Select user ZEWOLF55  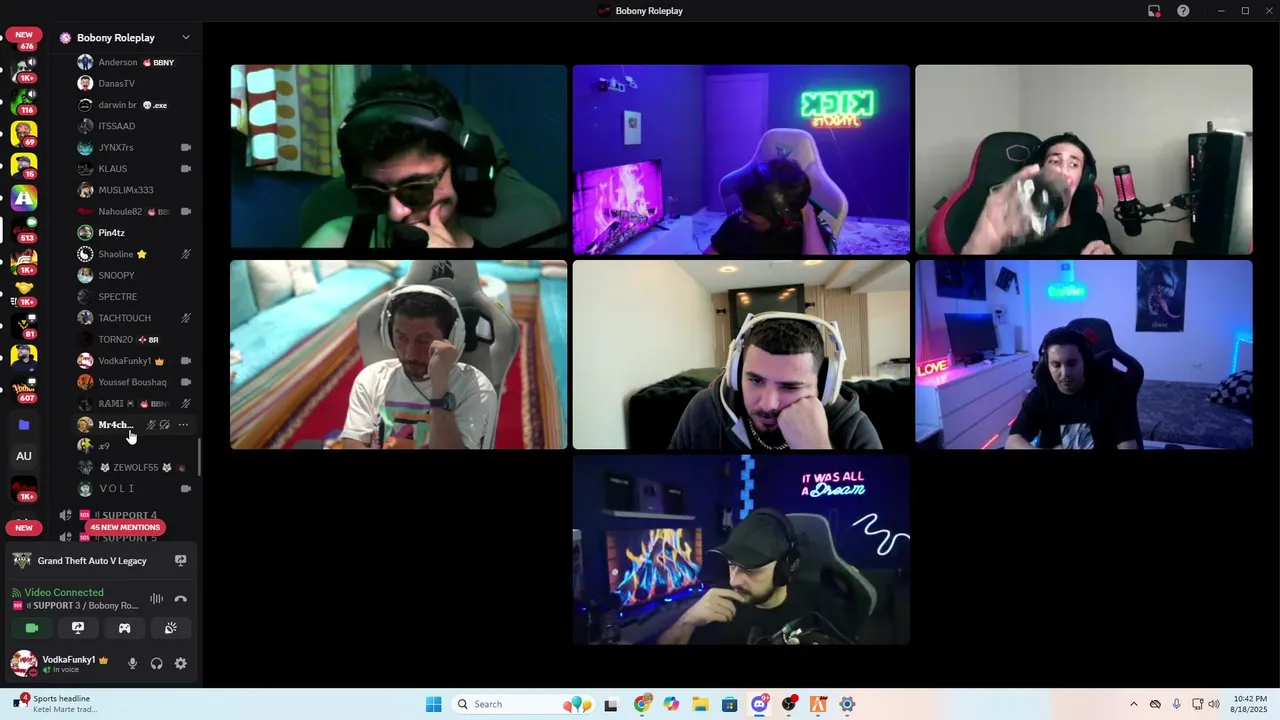[134, 467]
